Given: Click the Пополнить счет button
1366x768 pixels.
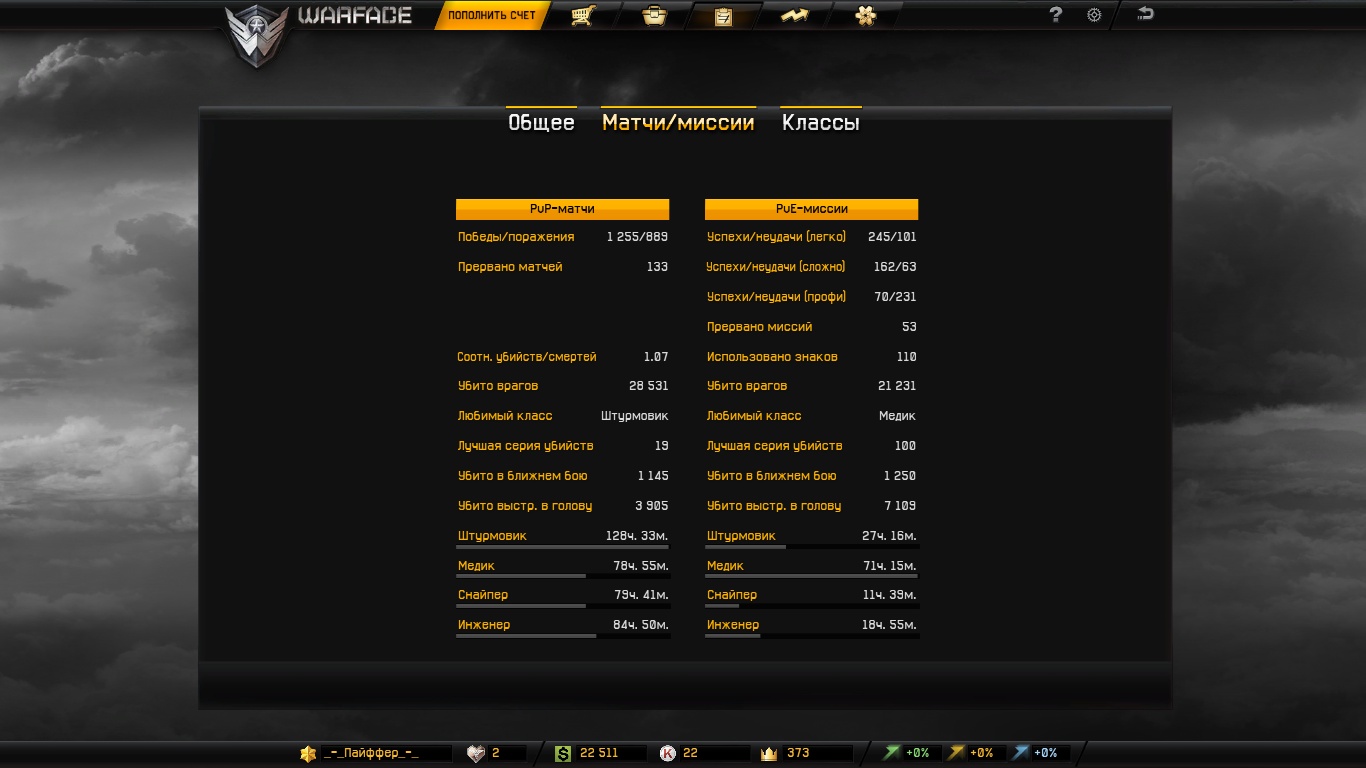Looking at the screenshot, I should pos(492,15).
